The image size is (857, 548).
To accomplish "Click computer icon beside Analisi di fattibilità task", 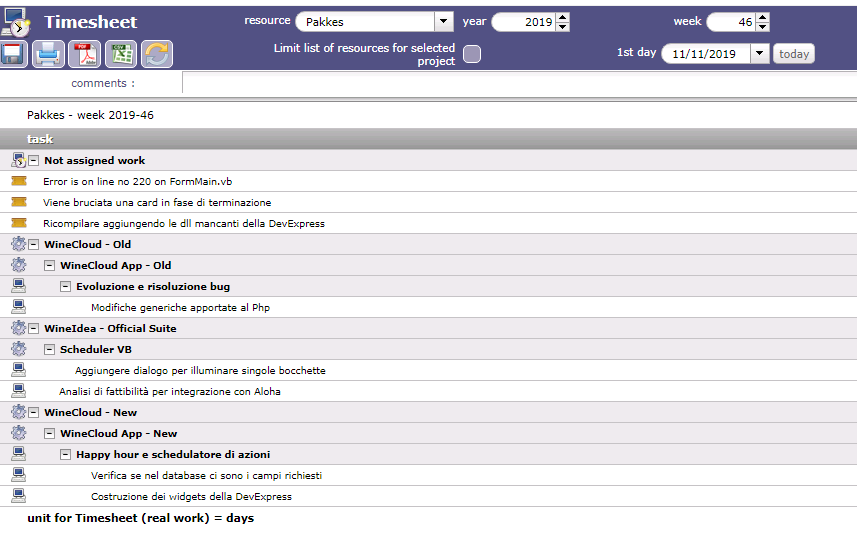I will pos(18,391).
